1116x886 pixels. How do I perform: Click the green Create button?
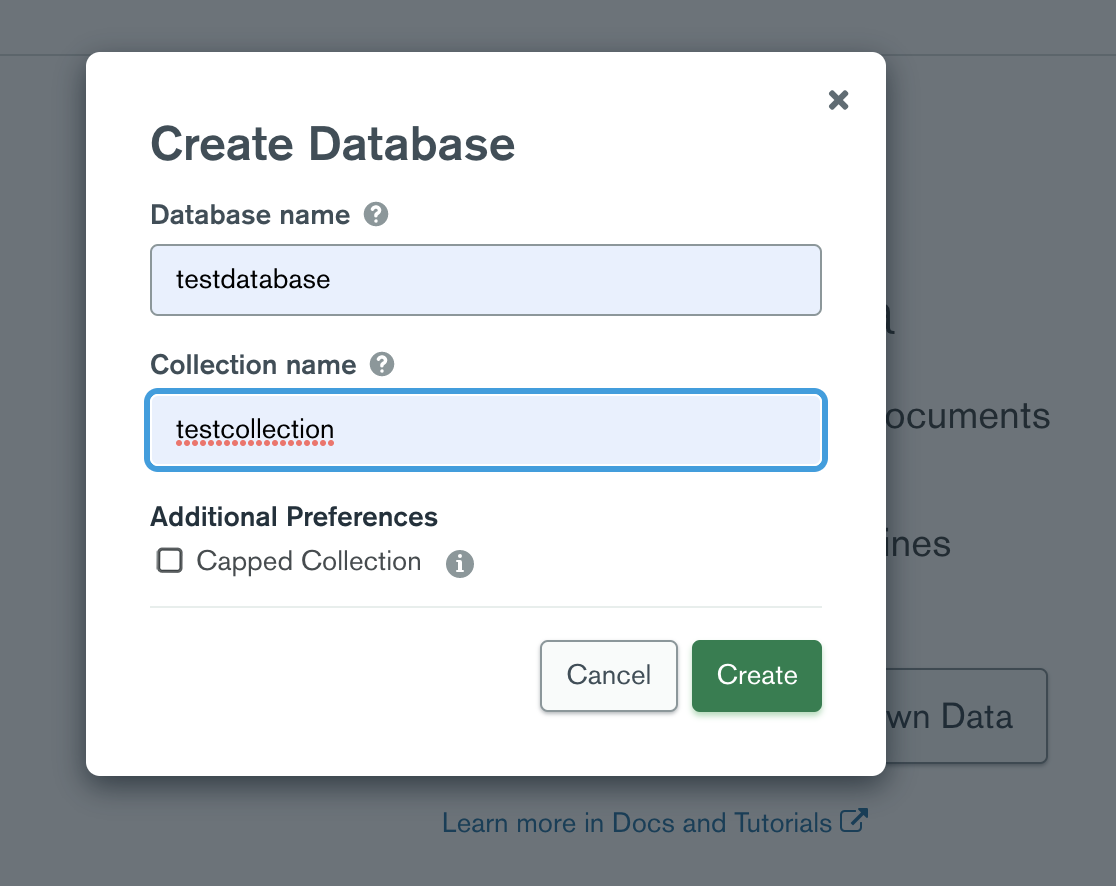coord(756,675)
